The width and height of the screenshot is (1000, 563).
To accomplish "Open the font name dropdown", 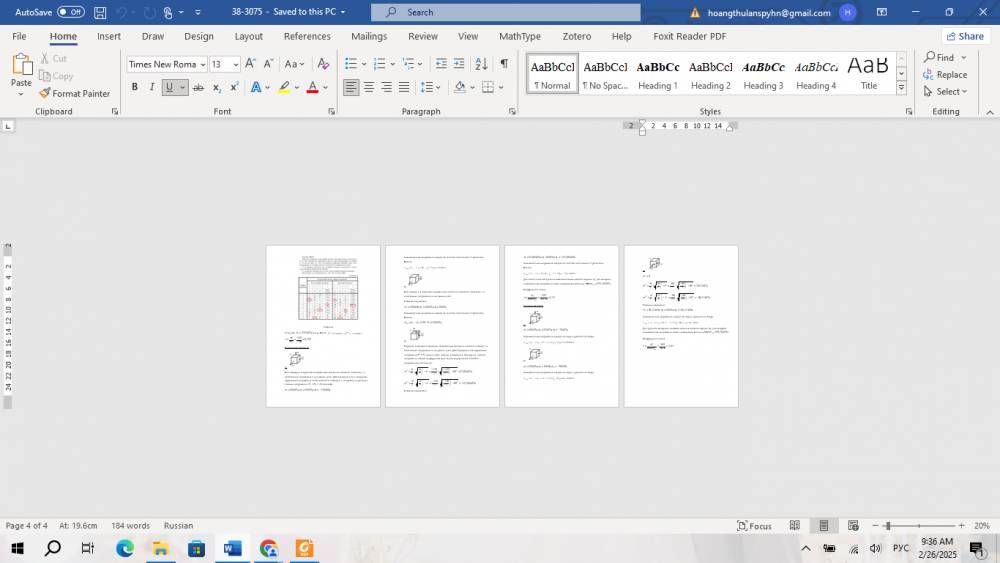I will pos(202,64).
